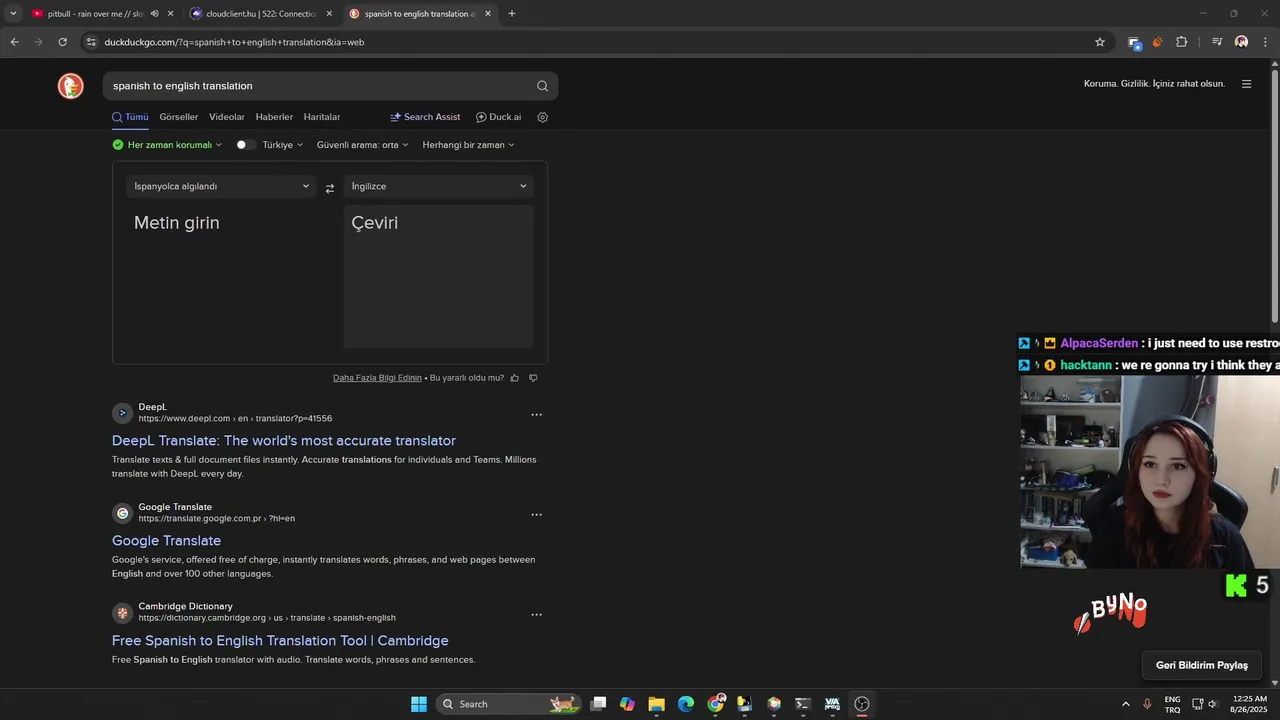
Task: Click Geri Bildirim Paylaş button
Action: coord(1202,665)
